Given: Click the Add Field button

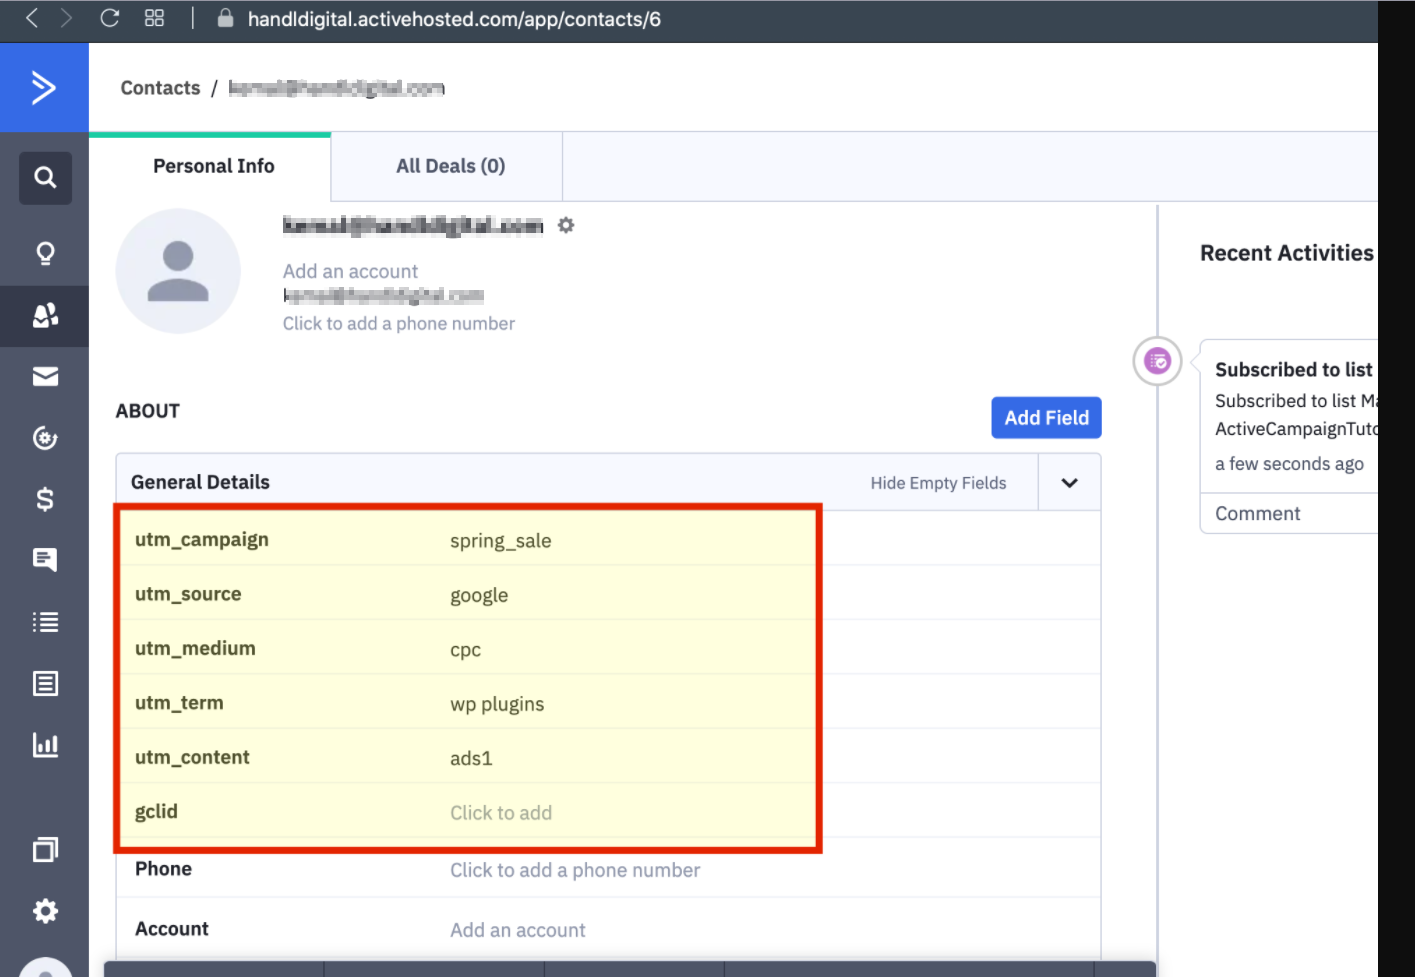Looking at the screenshot, I should tap(1046, 418).
